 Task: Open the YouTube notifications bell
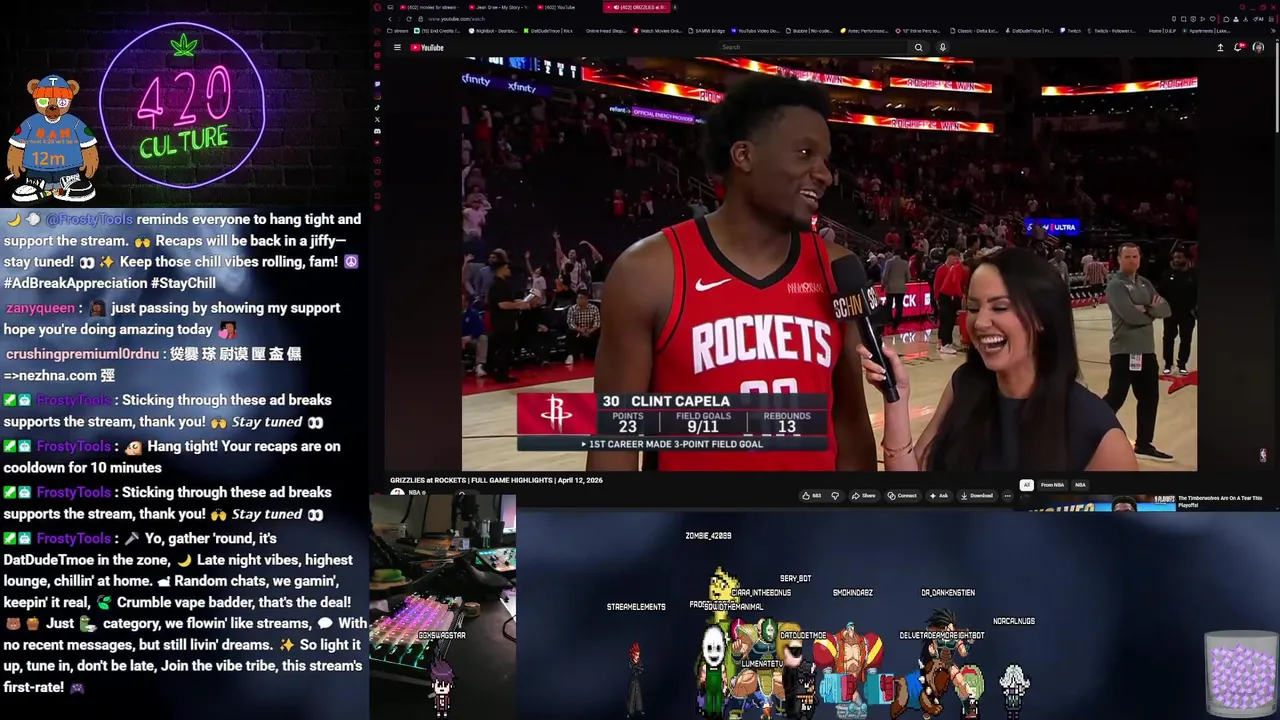click(1238, 47)
